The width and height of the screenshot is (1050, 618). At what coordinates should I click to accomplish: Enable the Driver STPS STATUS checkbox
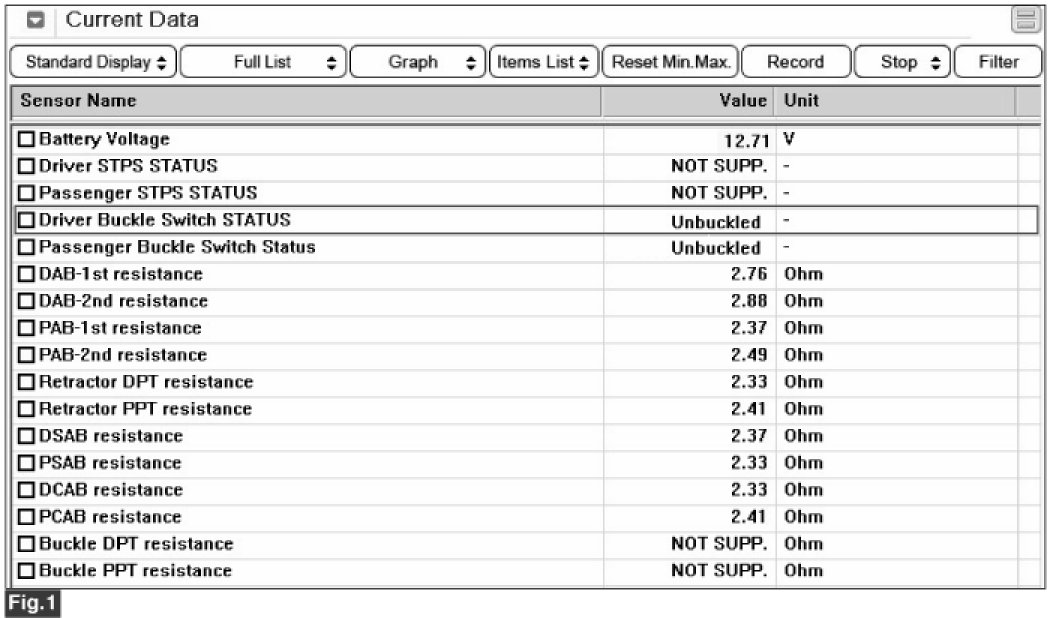click(27, 166)
